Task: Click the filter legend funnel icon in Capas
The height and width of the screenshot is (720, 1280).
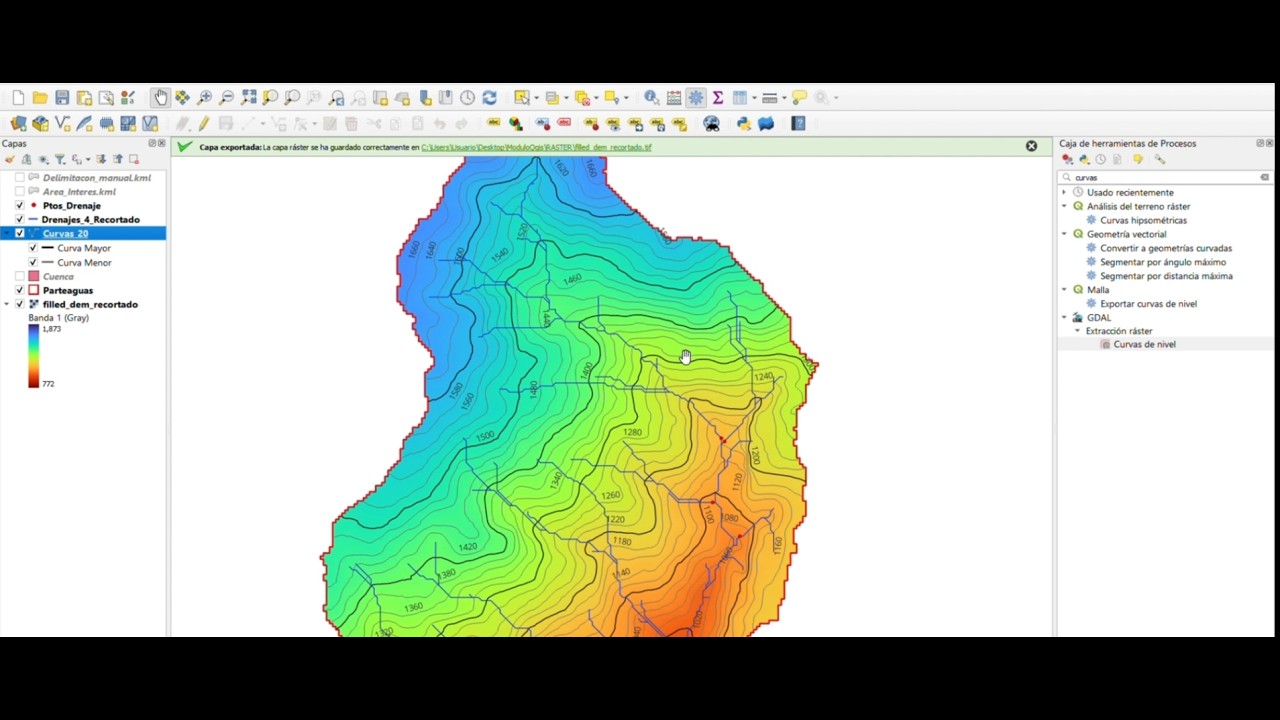Action: [x=60, y=160]
